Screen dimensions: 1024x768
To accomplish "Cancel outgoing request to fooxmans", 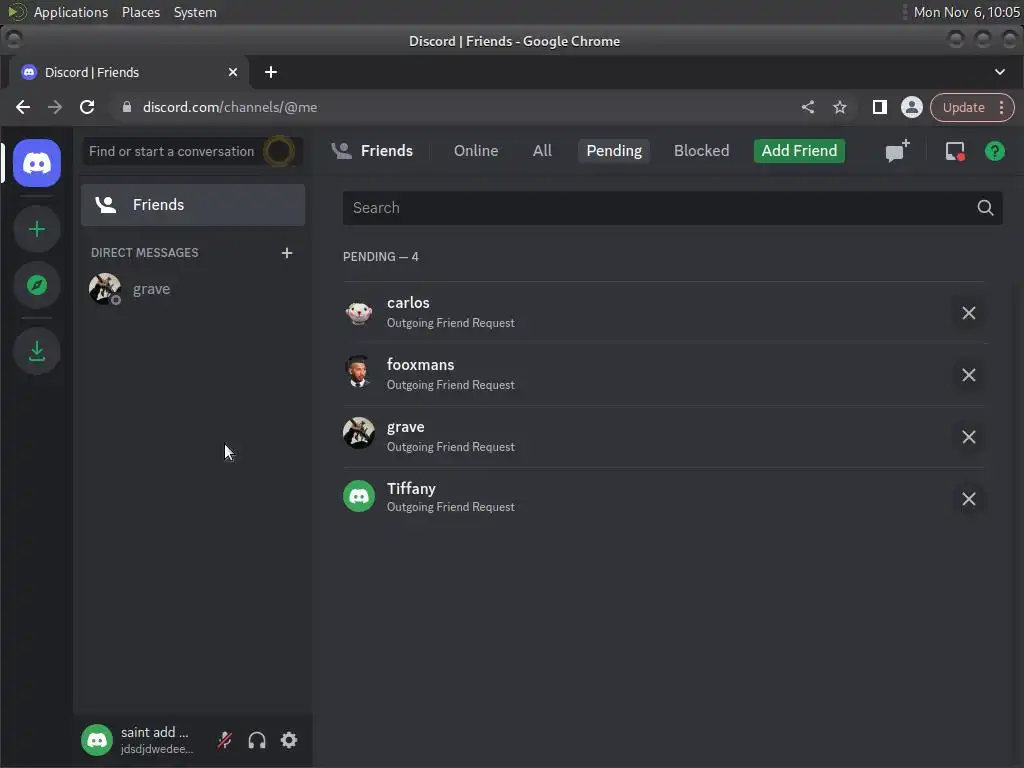I will (968, 375).
